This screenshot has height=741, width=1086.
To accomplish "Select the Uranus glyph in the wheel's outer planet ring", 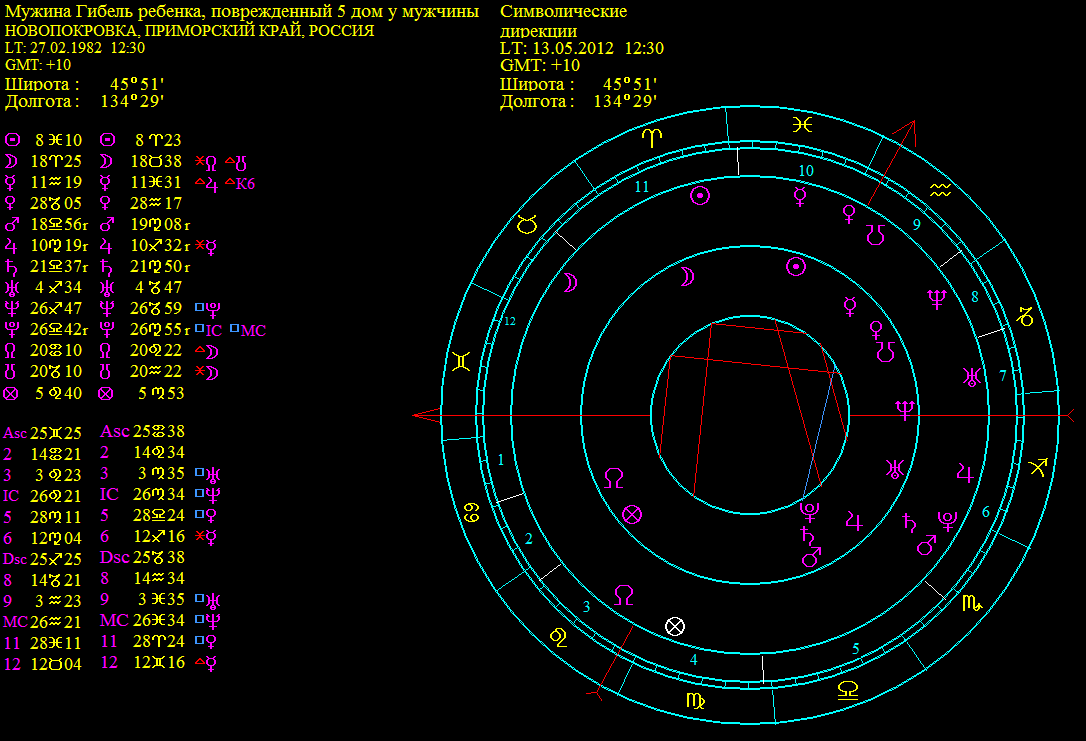I will (x=972, y=376).
